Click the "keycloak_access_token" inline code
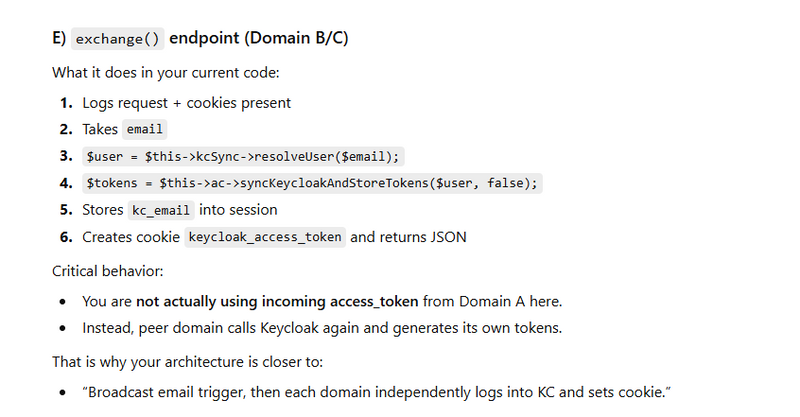Viewport: 800px width, 417px height. 266,237
